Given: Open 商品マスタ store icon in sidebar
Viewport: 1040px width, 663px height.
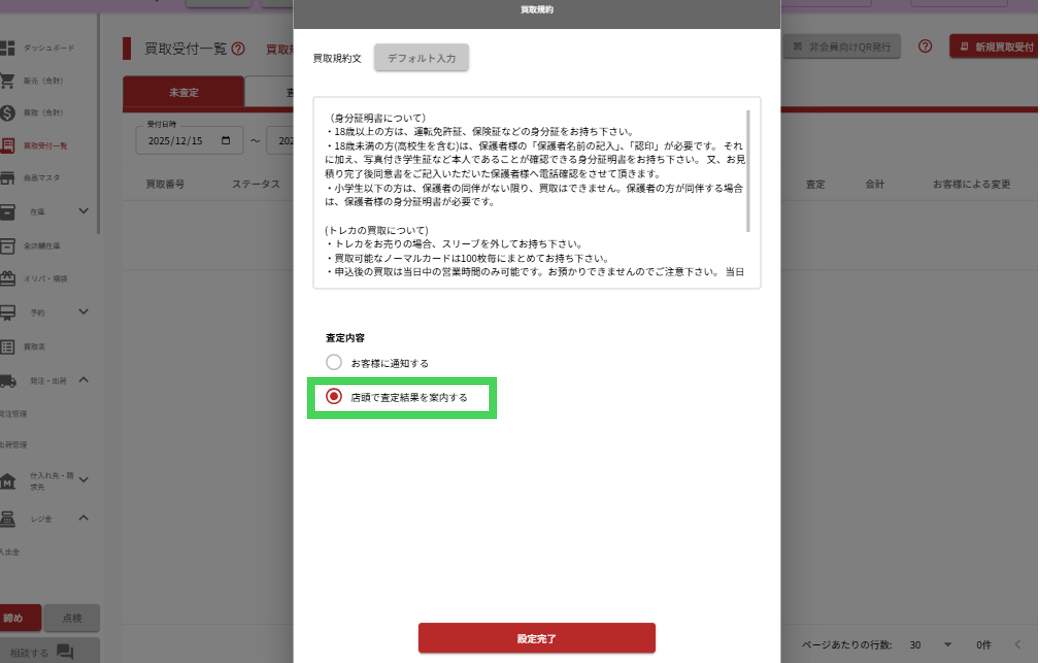Looking at the screenshot, I should pyautogui.click(x=8, y=178).
